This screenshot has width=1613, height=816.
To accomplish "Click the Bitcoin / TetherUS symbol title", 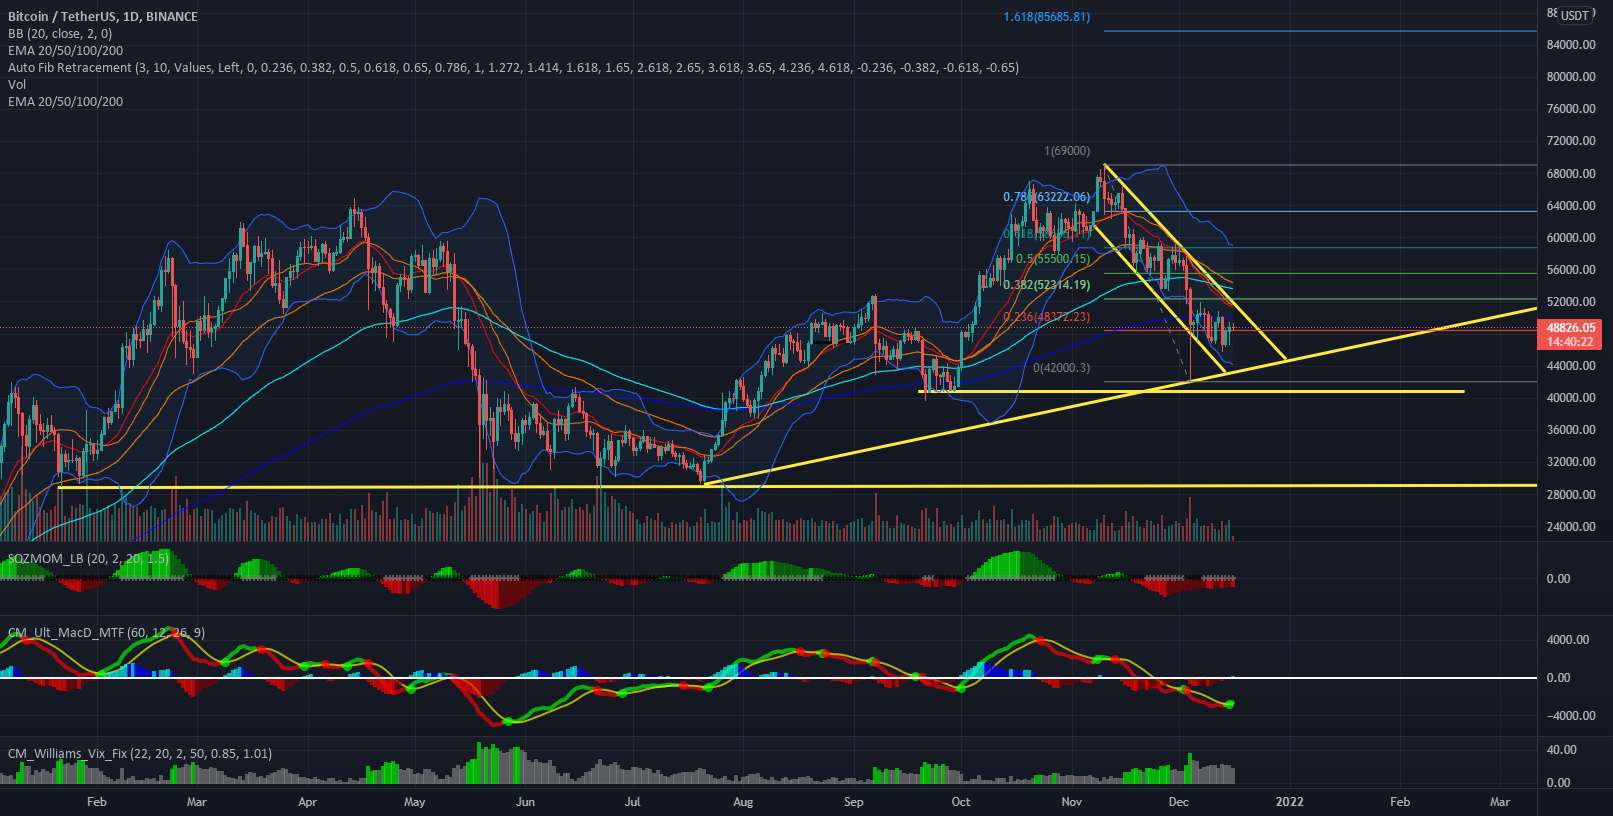I will pyautogui.click(x=102, y=16).
